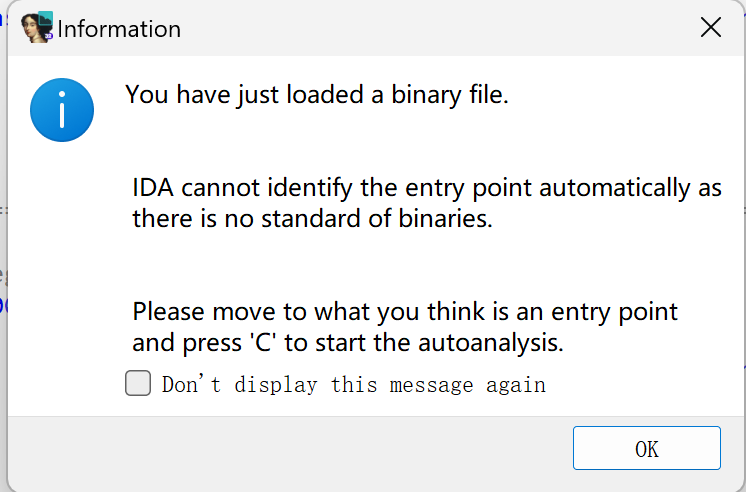Click the quoted 'C' key in message
The width and height of the screenshot is (746, 492).
[x=263, y=342]
